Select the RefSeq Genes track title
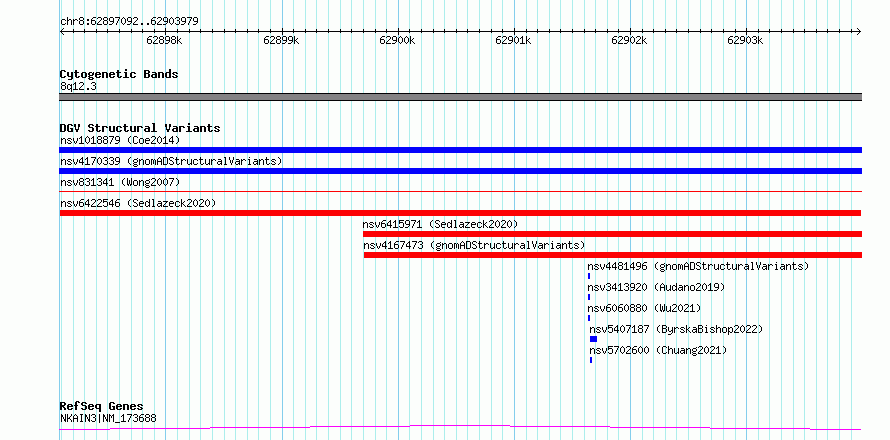 coord(102,407)
